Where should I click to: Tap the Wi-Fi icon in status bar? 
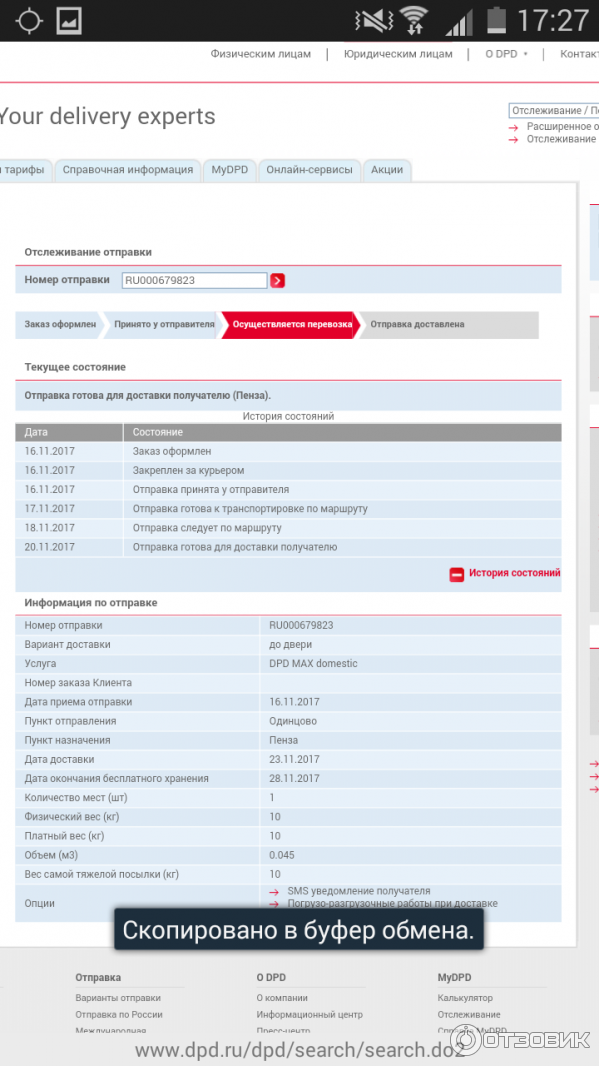tap(412, 20)
